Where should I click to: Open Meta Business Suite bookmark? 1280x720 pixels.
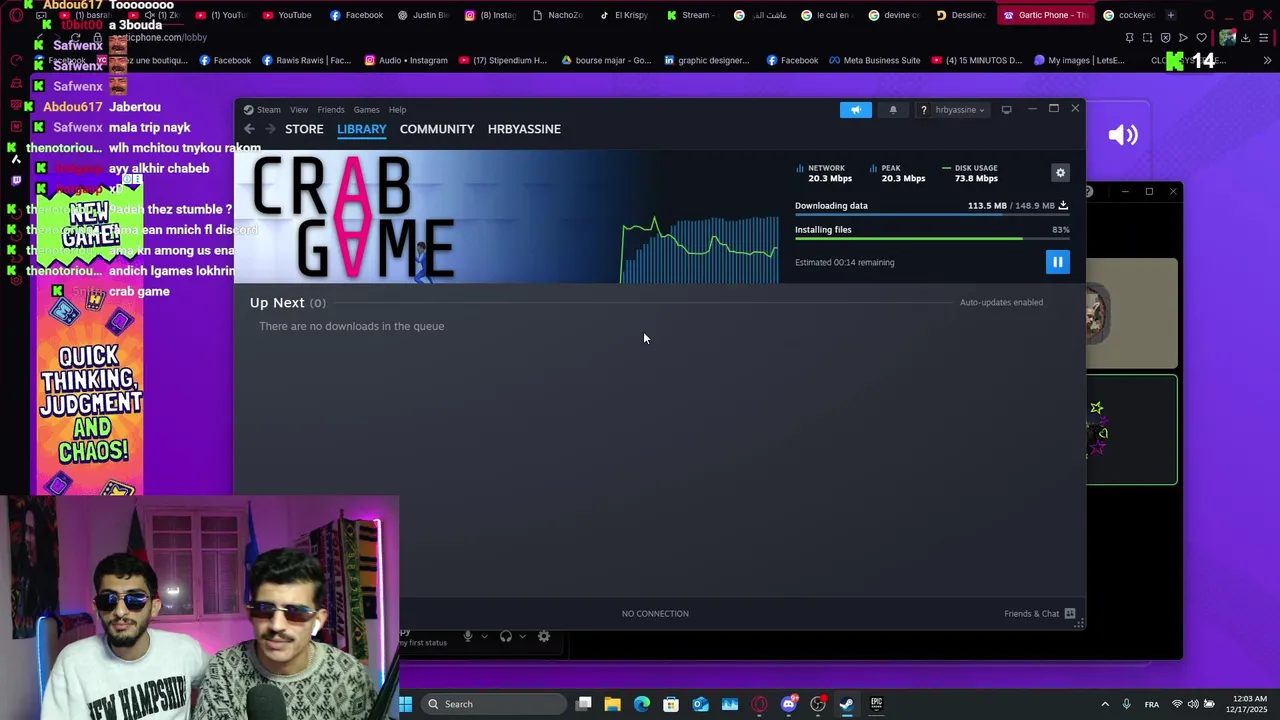873,61
